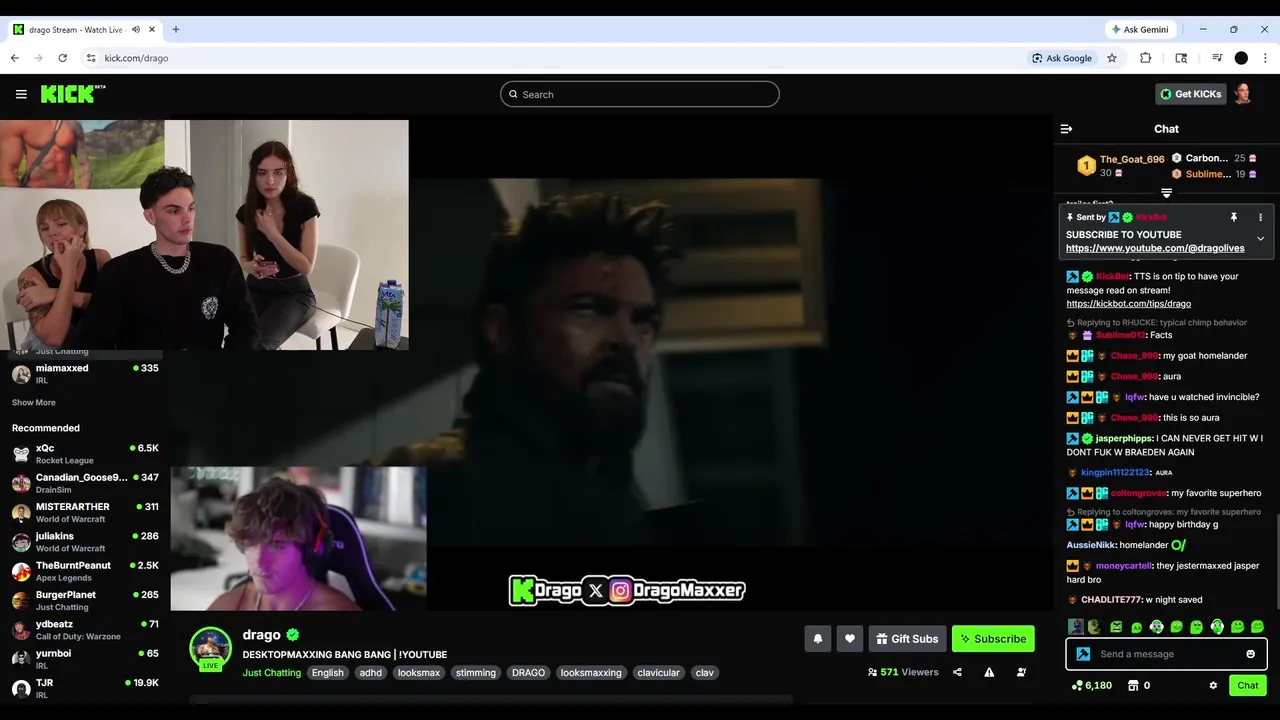Focus the Send a message field
The height and width of the screenshot is (720, 1280).
(1167, 654)
